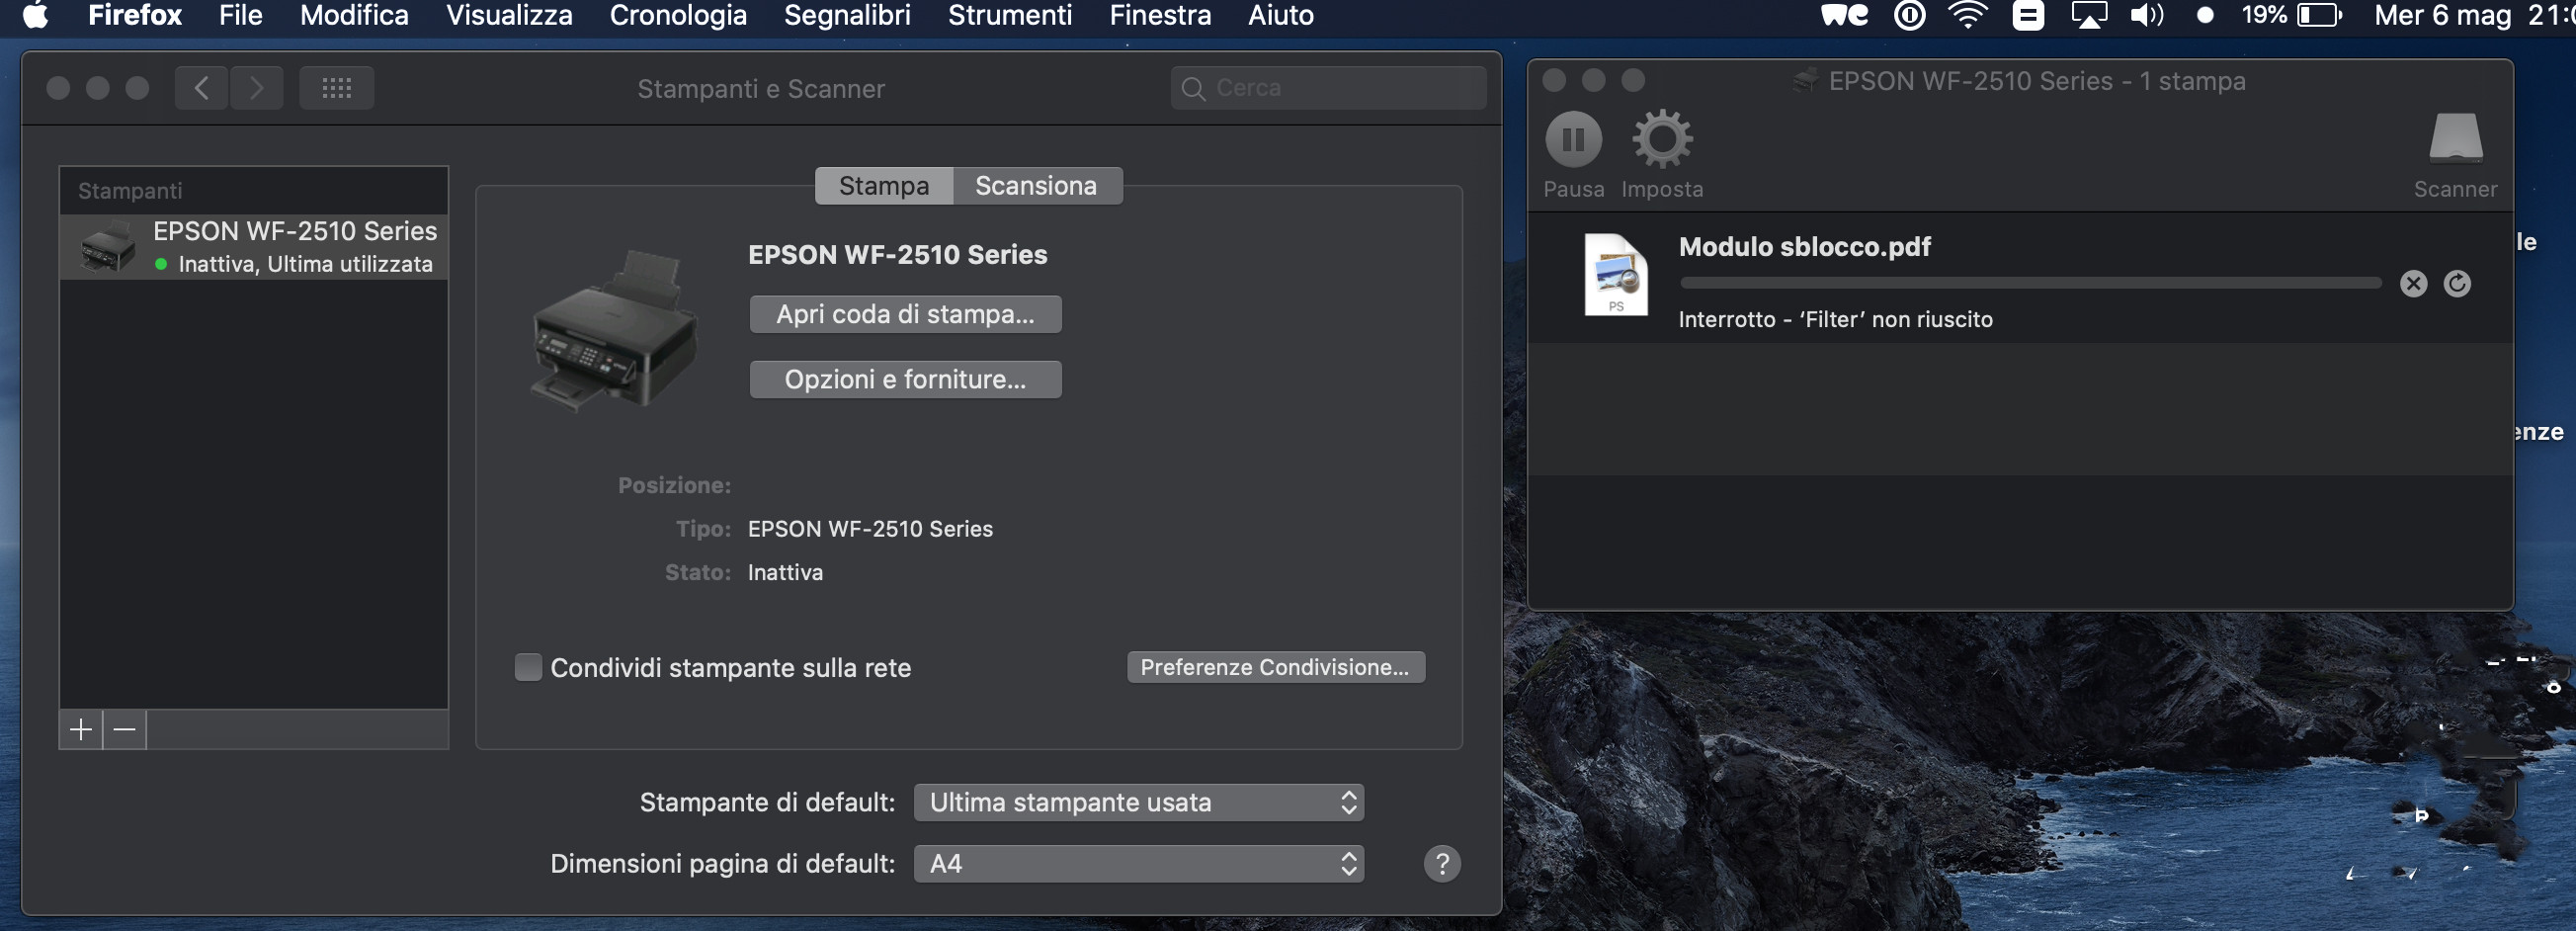2576x931 pixels.
Task: Open Preferenze Condivisione settings
Action: coord(1274,666)
